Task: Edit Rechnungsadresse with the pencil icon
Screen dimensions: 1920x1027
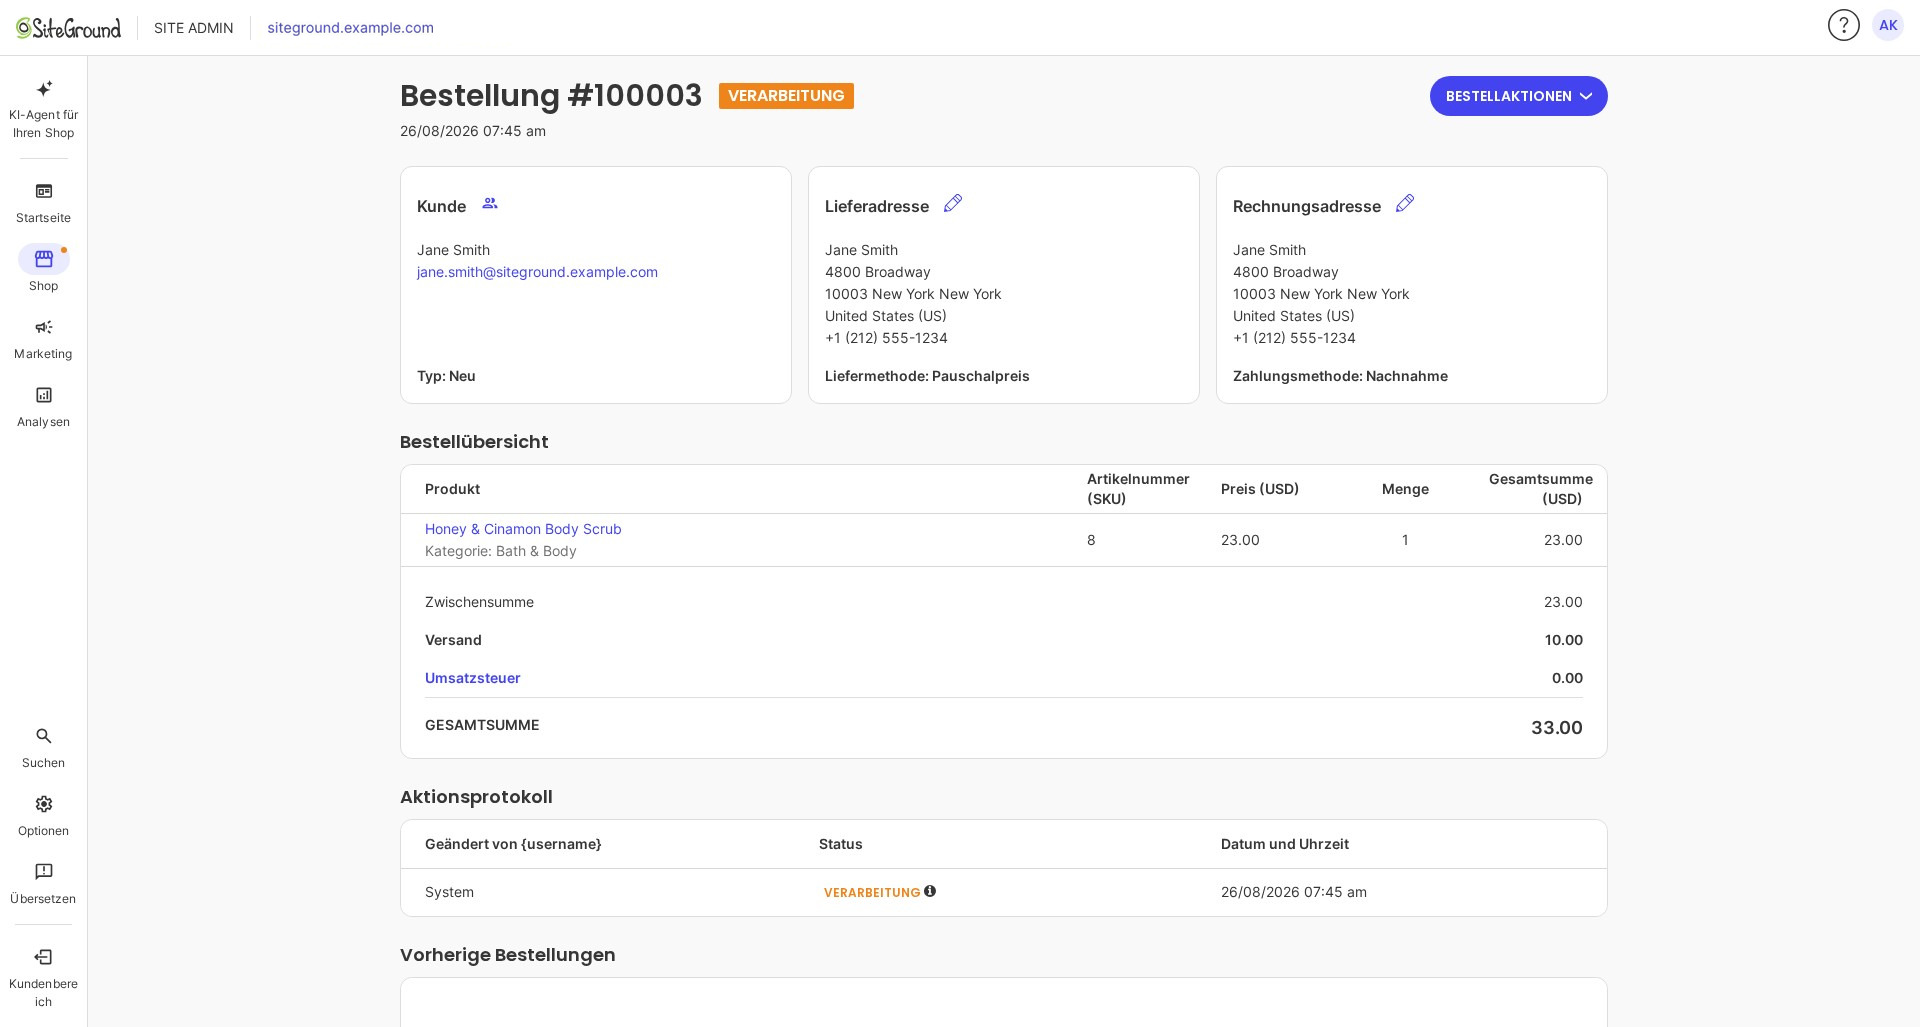Action: [x=1405, y=203]
